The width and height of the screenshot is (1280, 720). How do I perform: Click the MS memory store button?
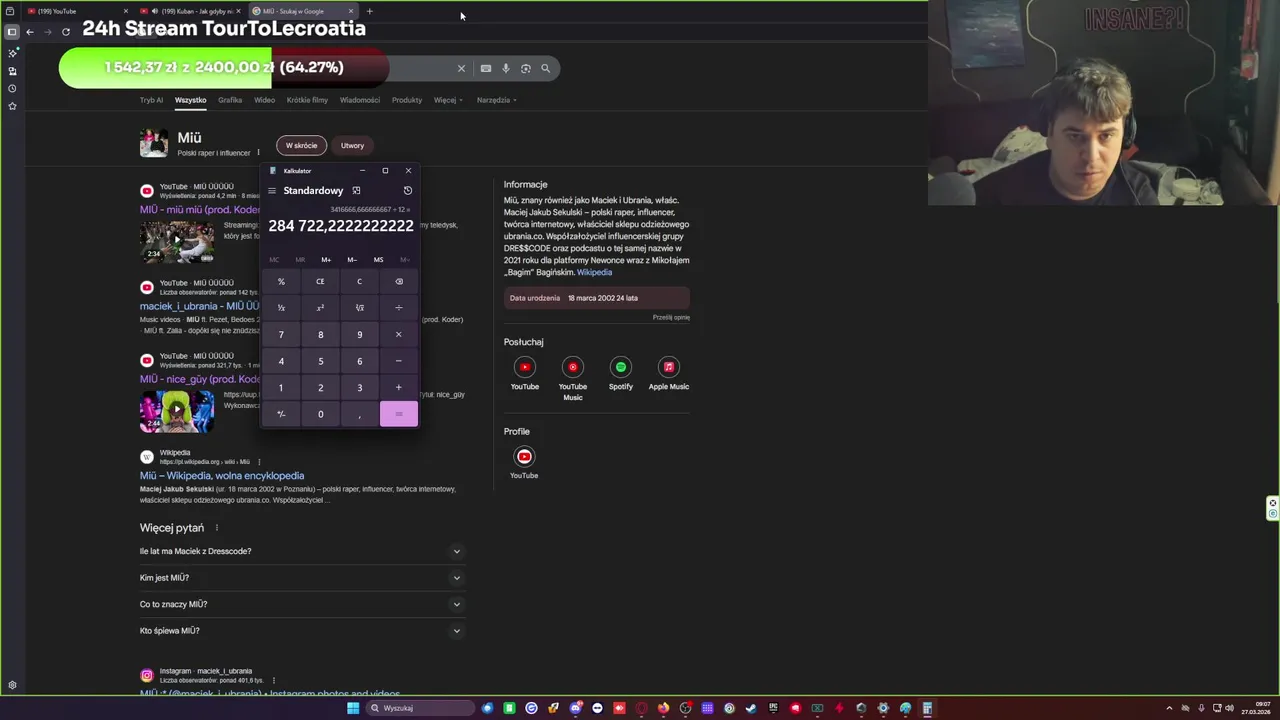[378, 260]
